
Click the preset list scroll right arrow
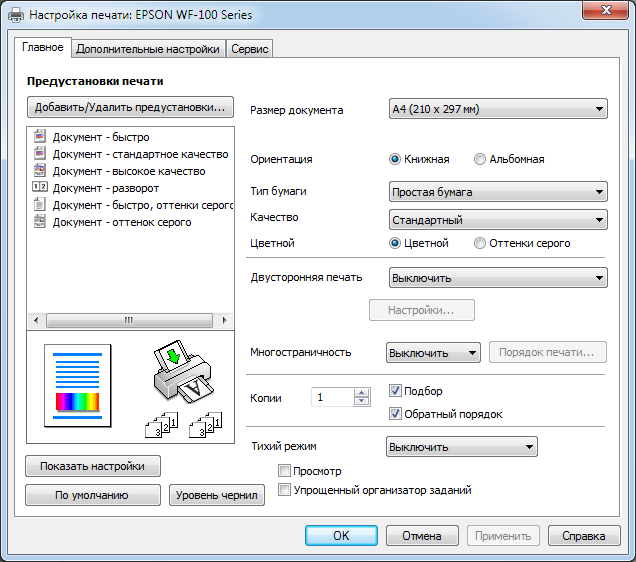point(224,320)
